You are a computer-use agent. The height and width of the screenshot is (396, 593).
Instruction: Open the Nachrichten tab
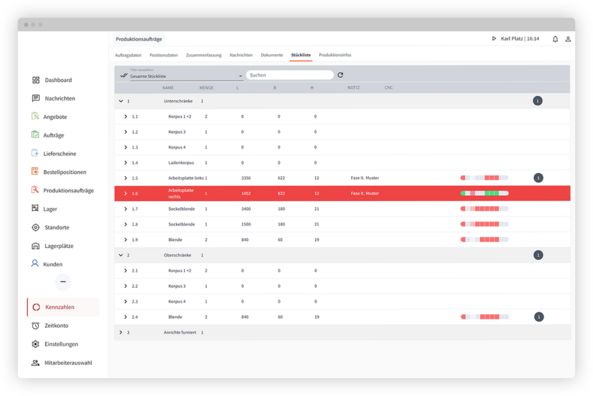(241, 55)
